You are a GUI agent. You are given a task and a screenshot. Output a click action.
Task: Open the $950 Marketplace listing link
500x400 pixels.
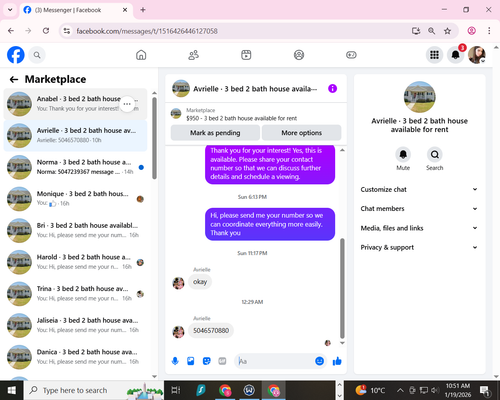(241, 118)
